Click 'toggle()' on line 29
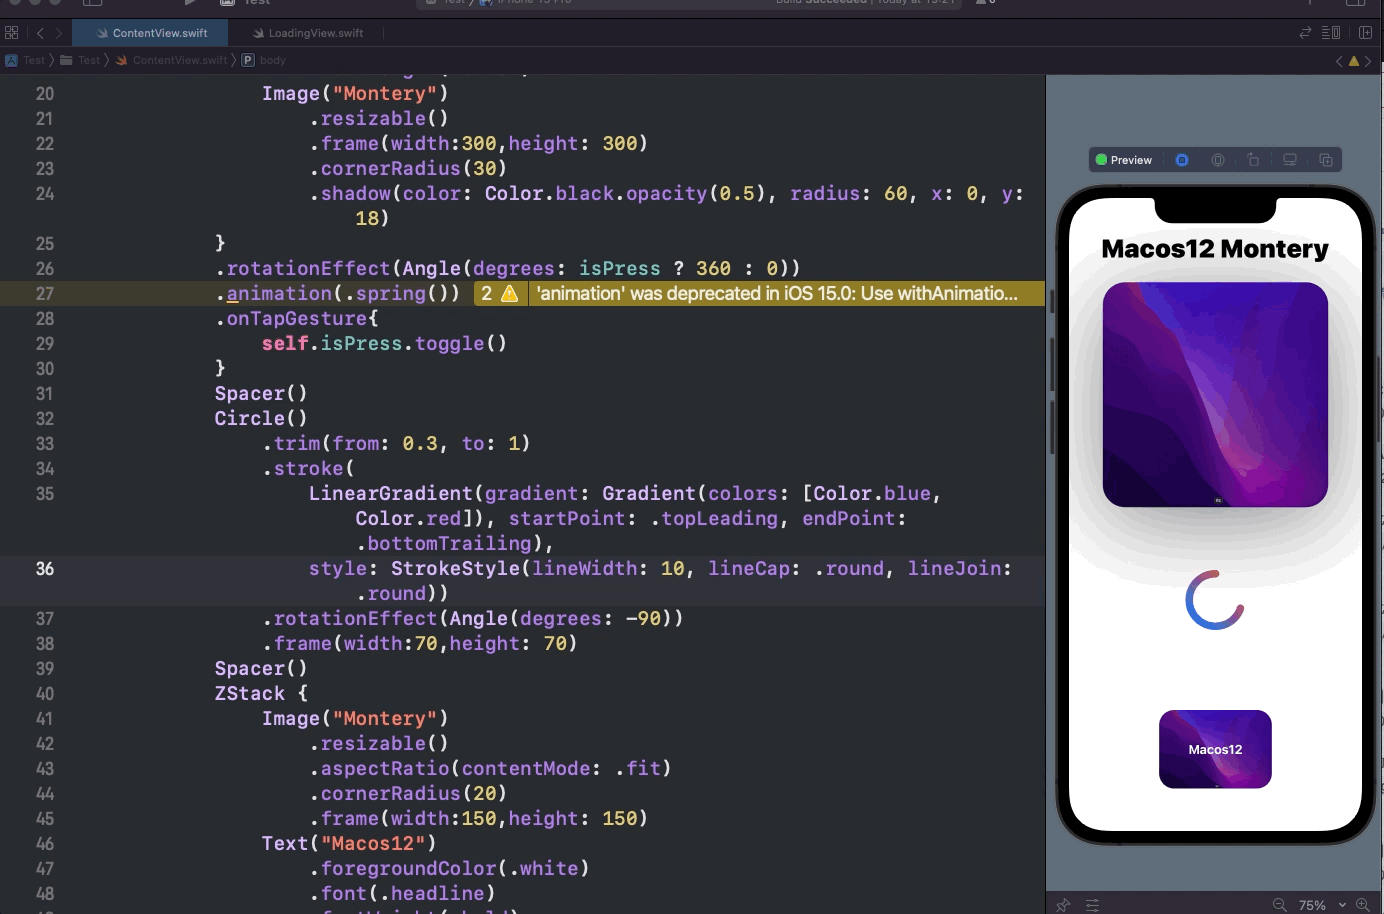 461,343
